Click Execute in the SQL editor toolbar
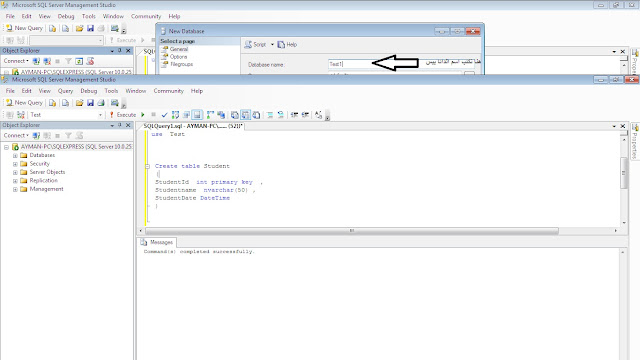640x360 pixels. point(122,115)
